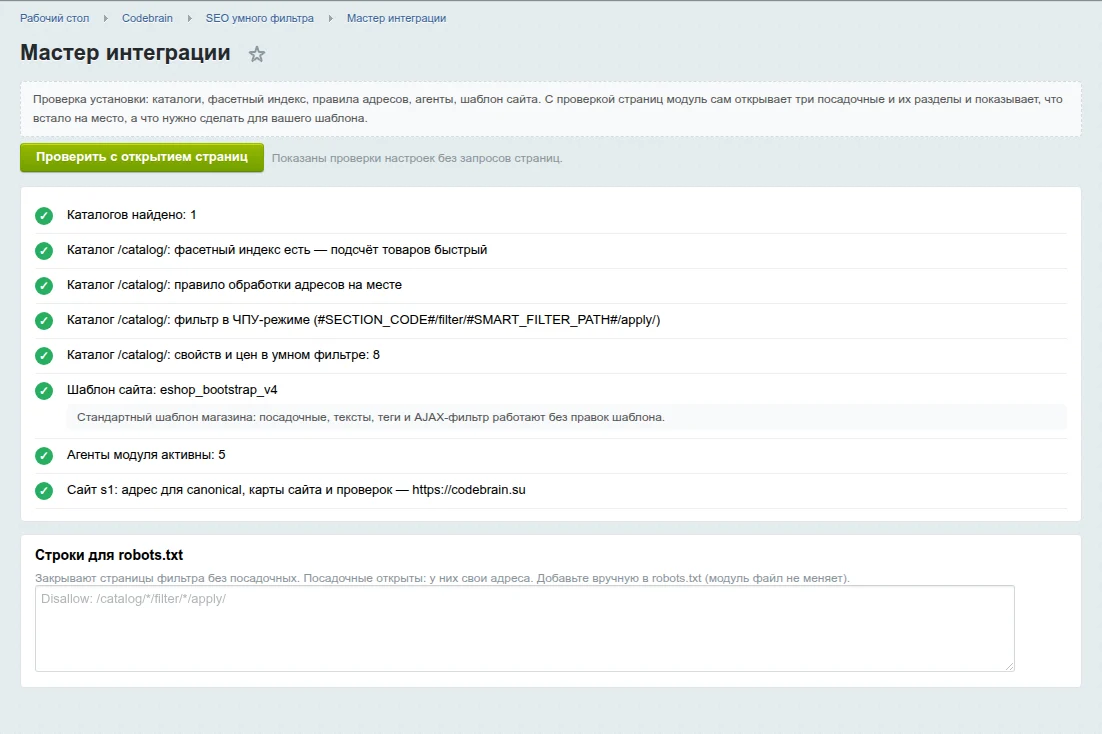Open 'Codebrain' breadcrumb link
This screenshot has width=1102, height=734.
pyautogui.click(x=147, y=18)
